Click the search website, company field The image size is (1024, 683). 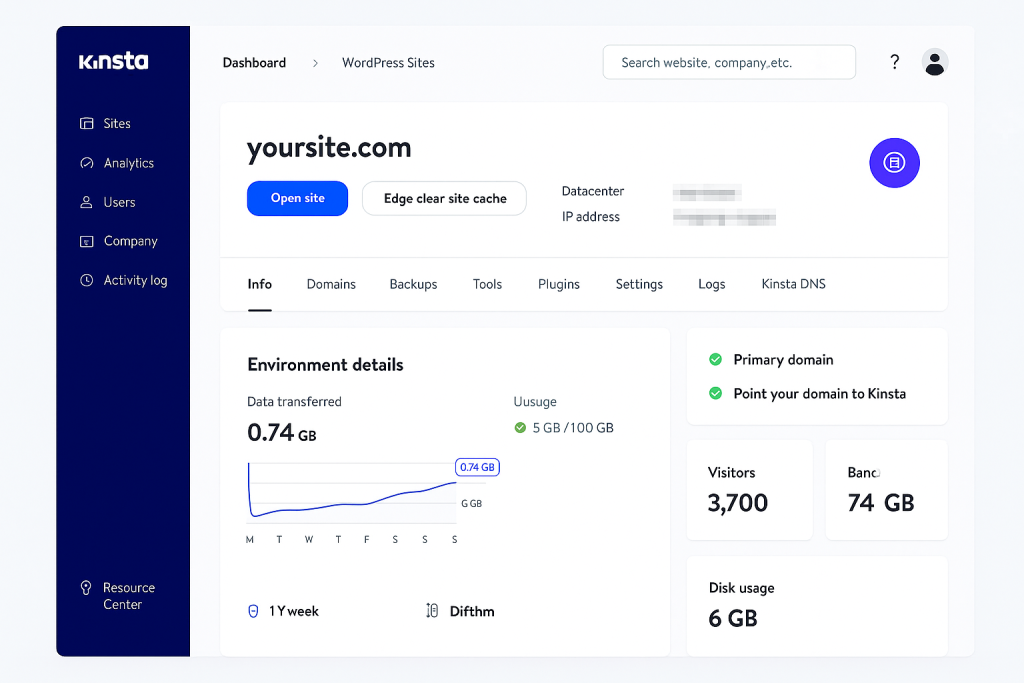pyautogui.click(x=729, y=62)
